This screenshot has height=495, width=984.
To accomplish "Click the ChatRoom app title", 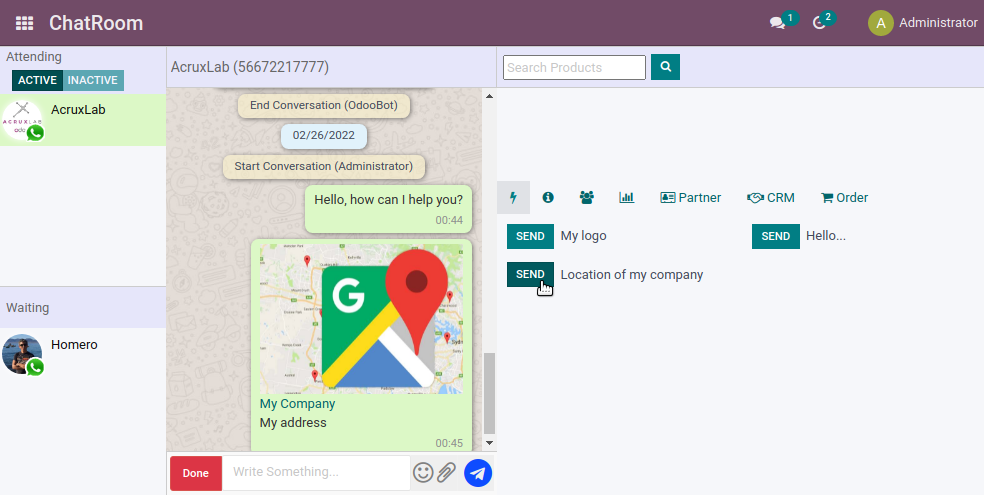I will (x=96, y=23).
